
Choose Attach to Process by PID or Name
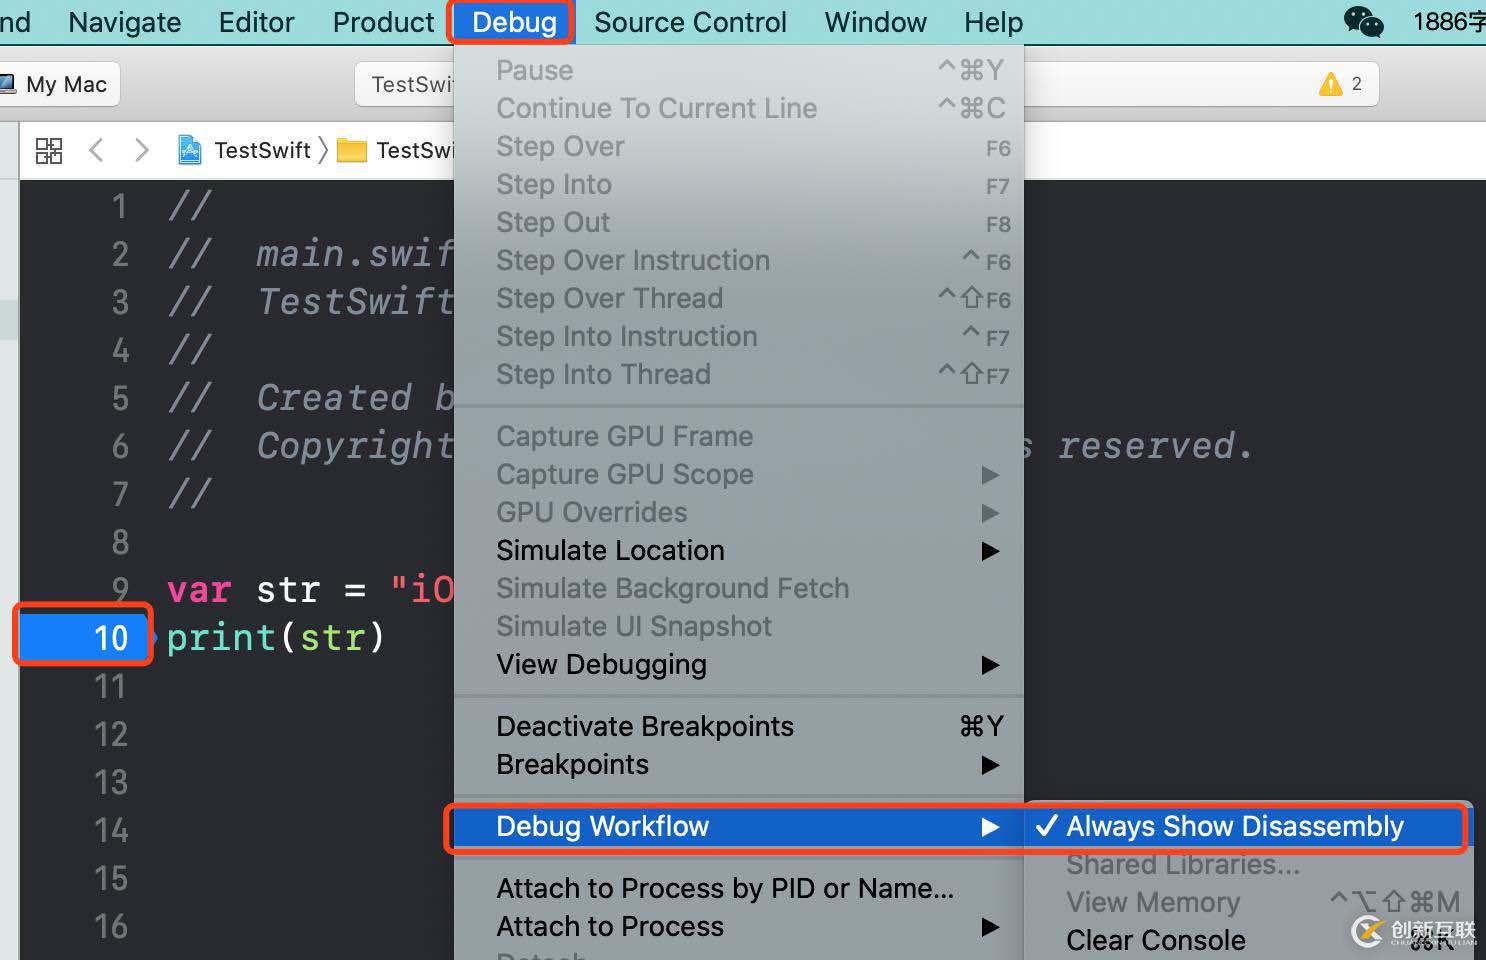click(739, 888)
